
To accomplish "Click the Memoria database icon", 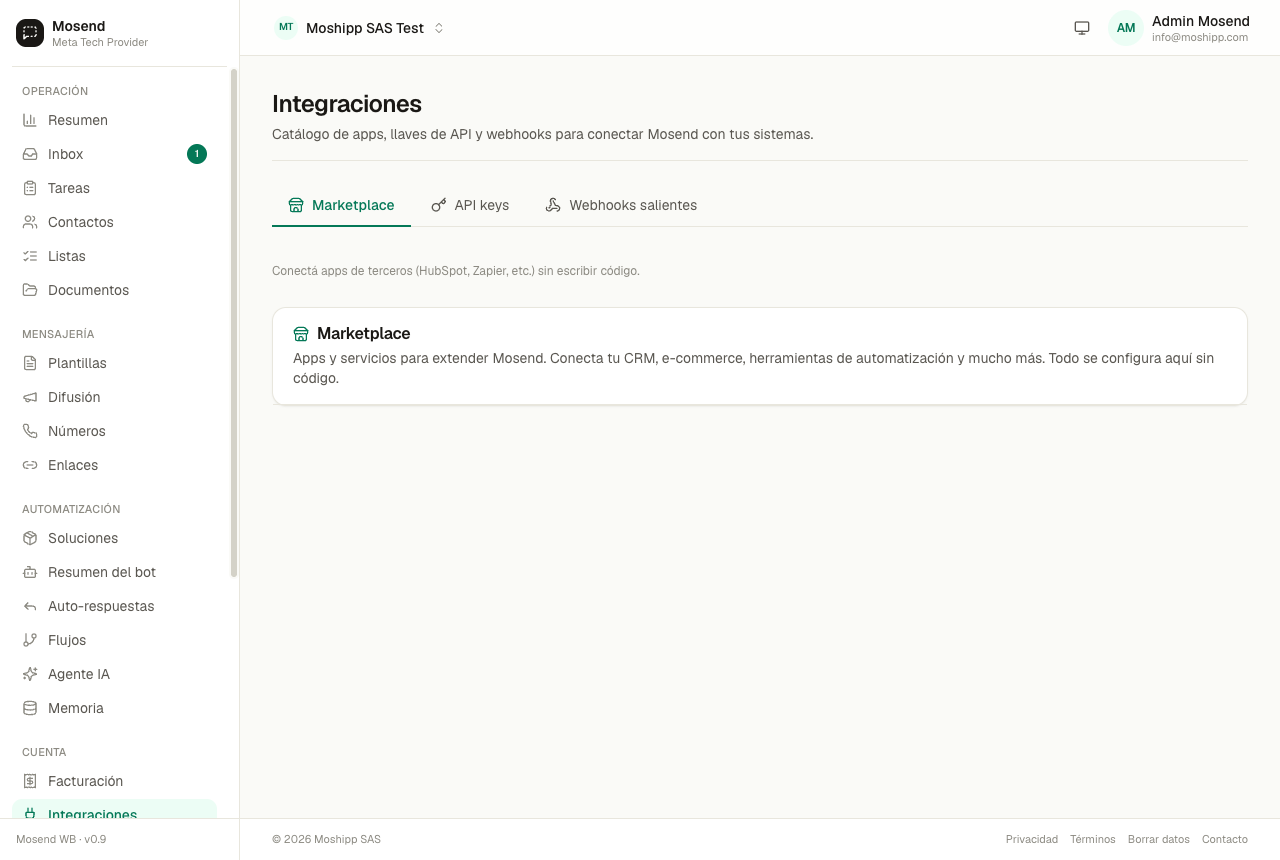I will click(30, 708).
